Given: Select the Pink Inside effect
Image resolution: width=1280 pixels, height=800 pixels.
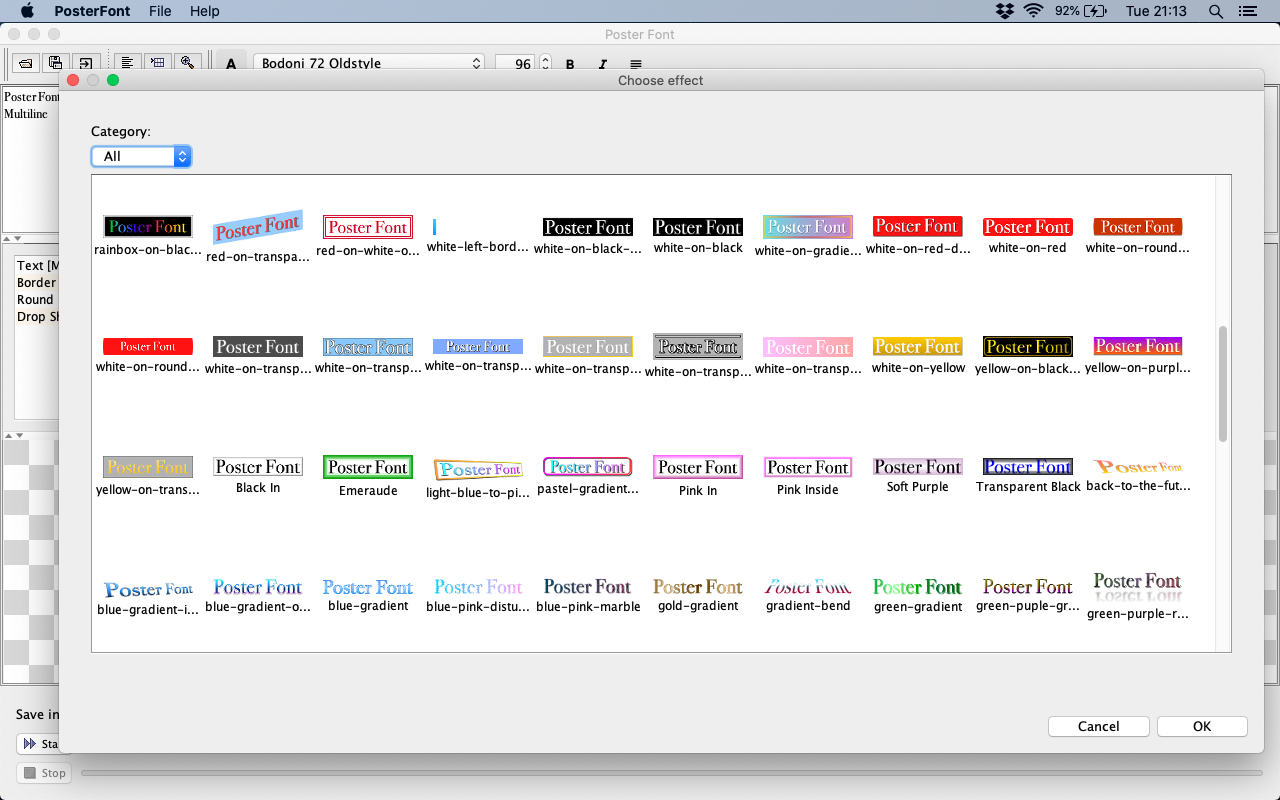Looking at the screenshot, I should (x=808, y=467).
